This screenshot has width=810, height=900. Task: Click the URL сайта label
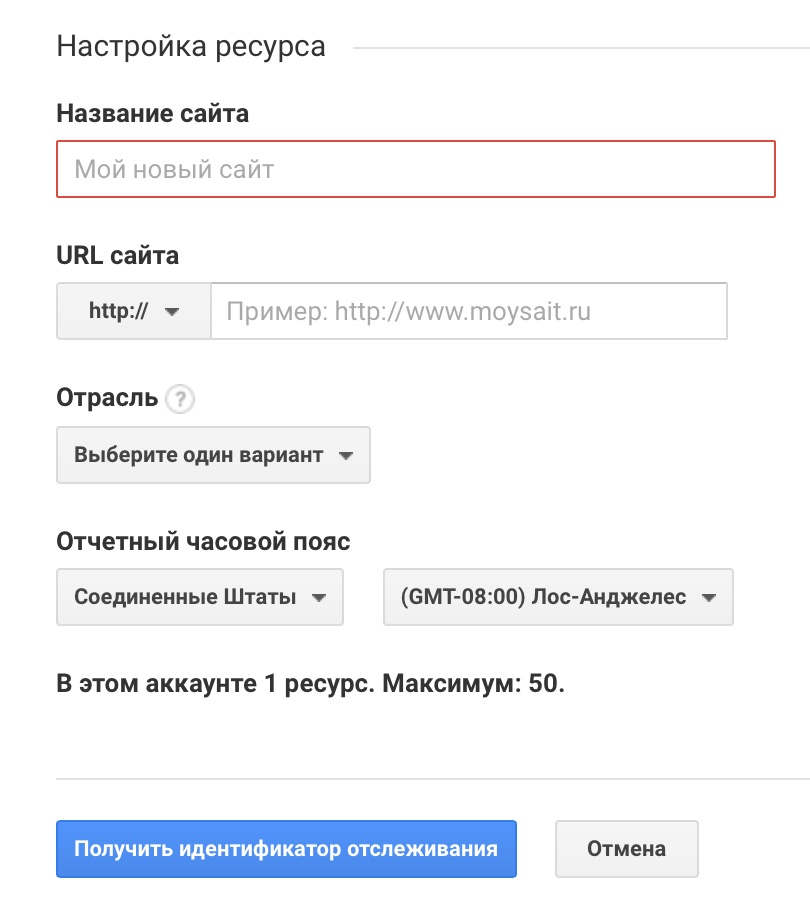pyautogui.click(x=117, y=255)
